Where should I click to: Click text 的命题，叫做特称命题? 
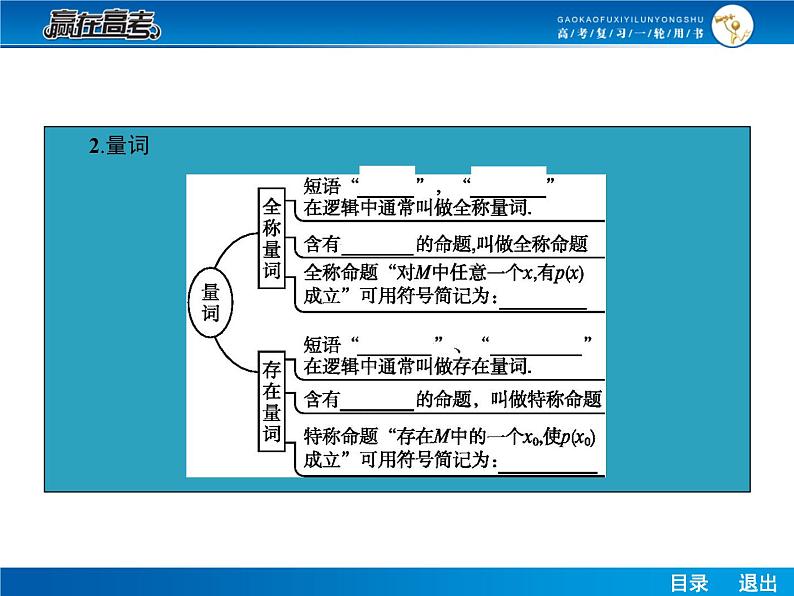508,399
